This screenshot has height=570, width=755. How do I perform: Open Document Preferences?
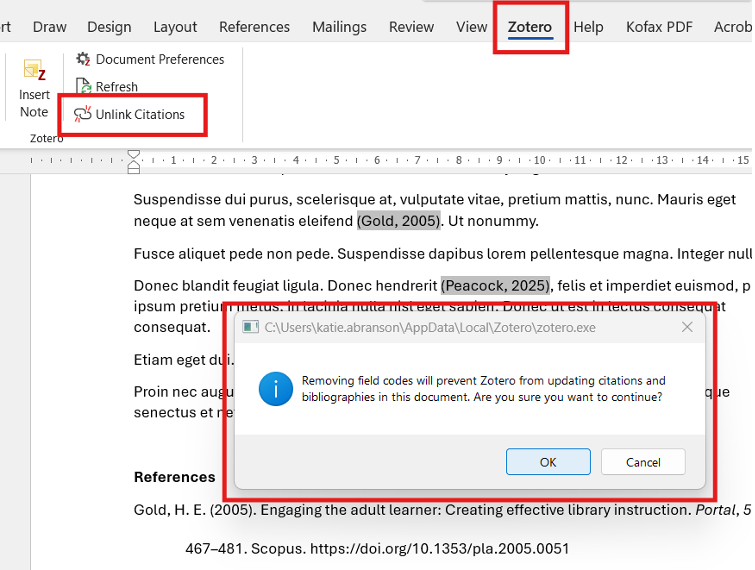click(x=150, y=59)
